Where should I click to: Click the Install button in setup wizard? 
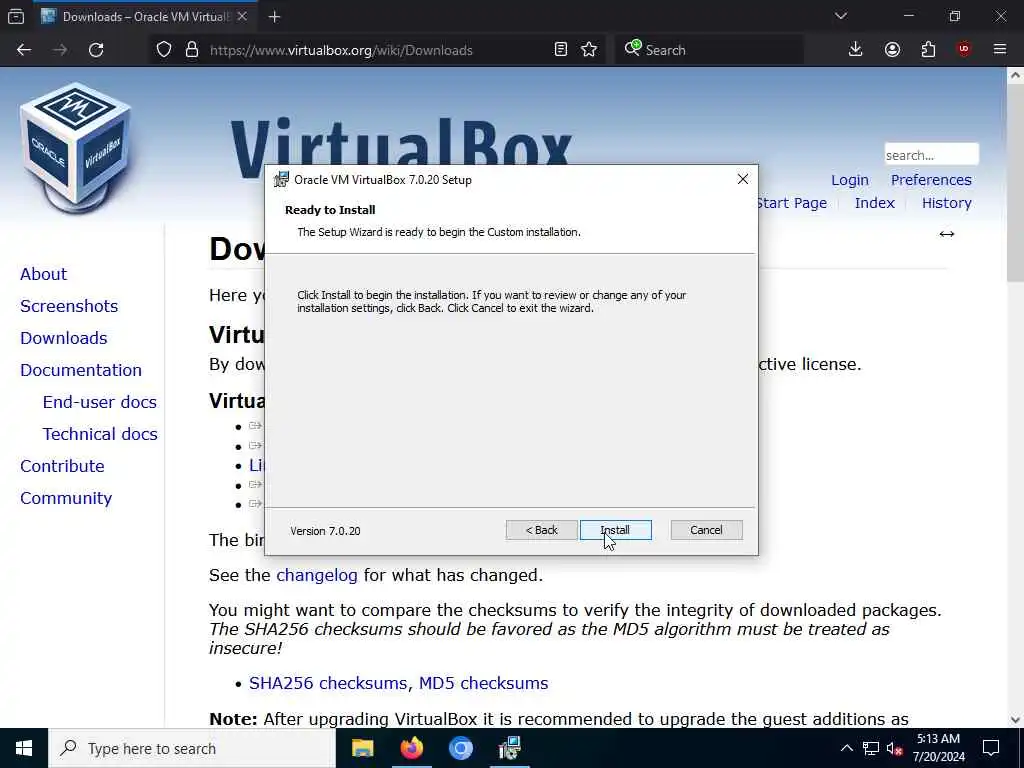(x=615, y=530)
